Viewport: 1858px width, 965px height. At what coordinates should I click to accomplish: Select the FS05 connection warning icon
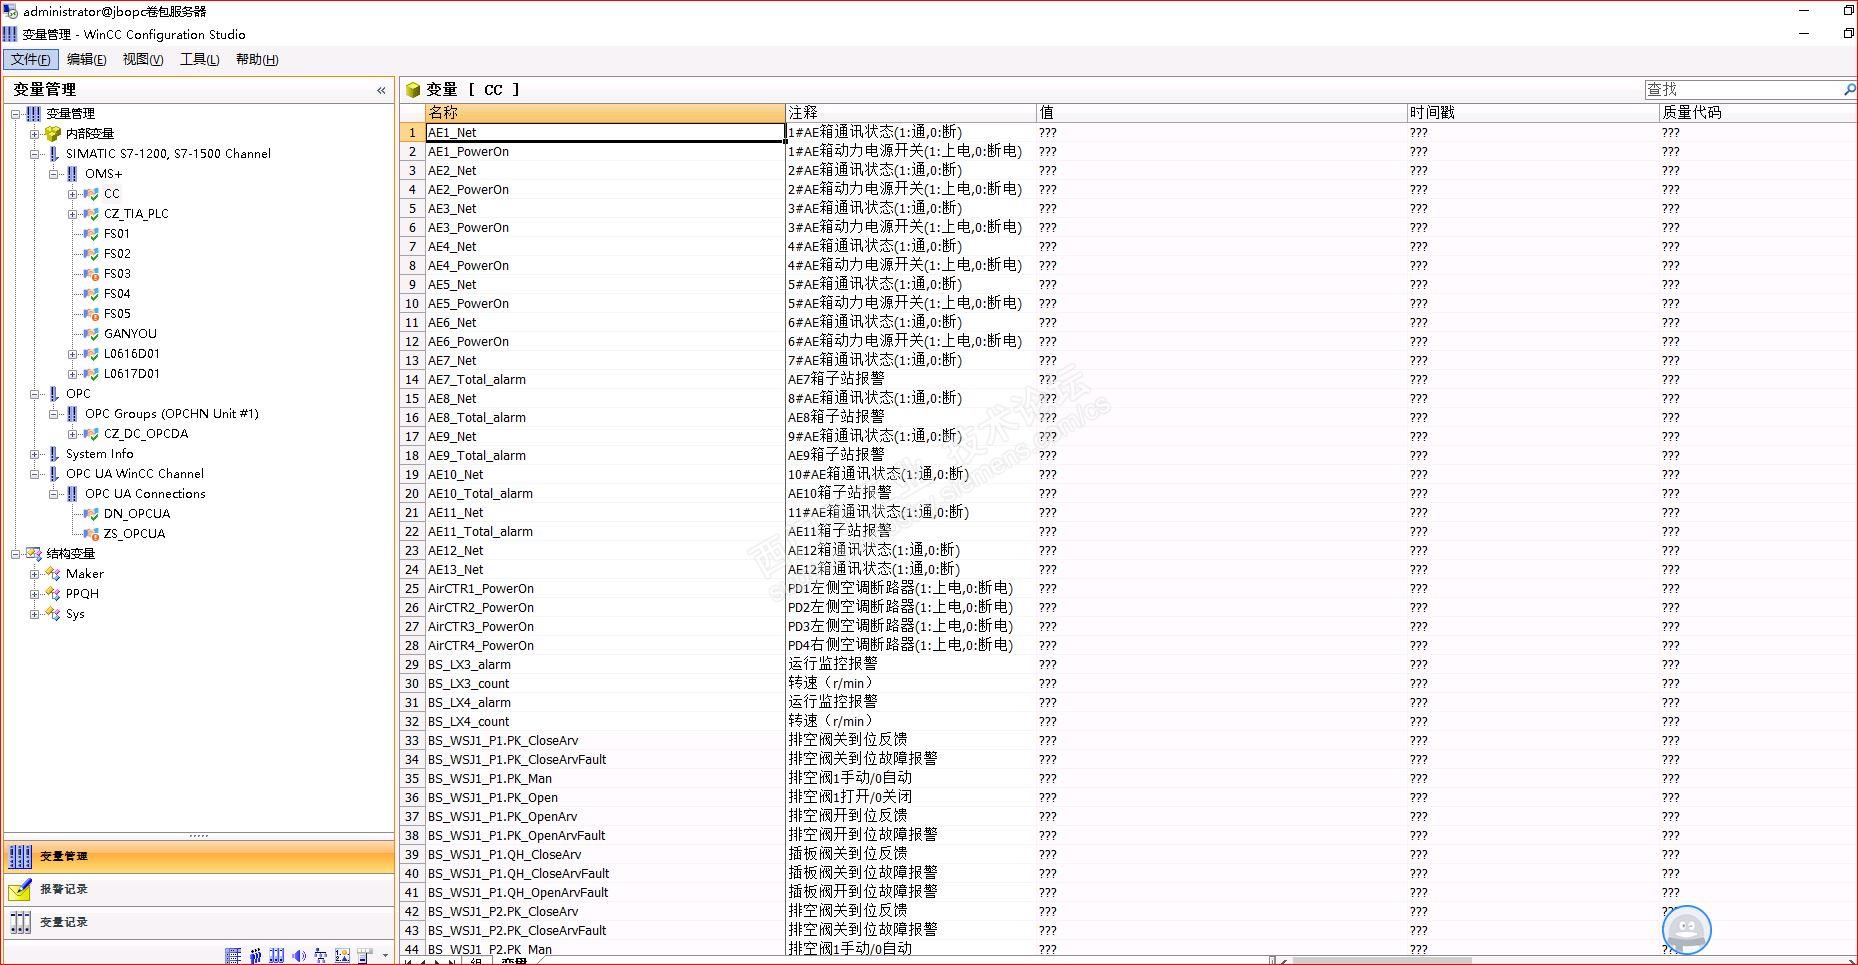pyautogui.click(x=91, y=314)
